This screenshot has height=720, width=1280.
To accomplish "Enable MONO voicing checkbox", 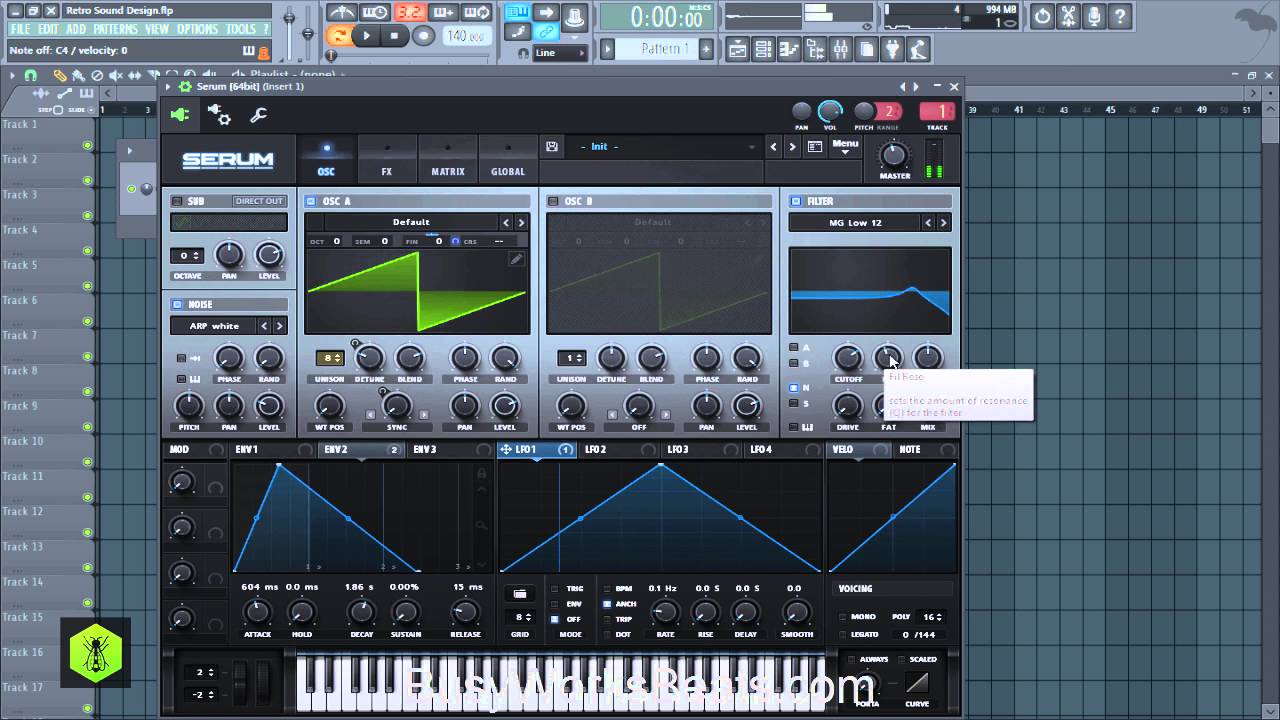I will [843, 617].
